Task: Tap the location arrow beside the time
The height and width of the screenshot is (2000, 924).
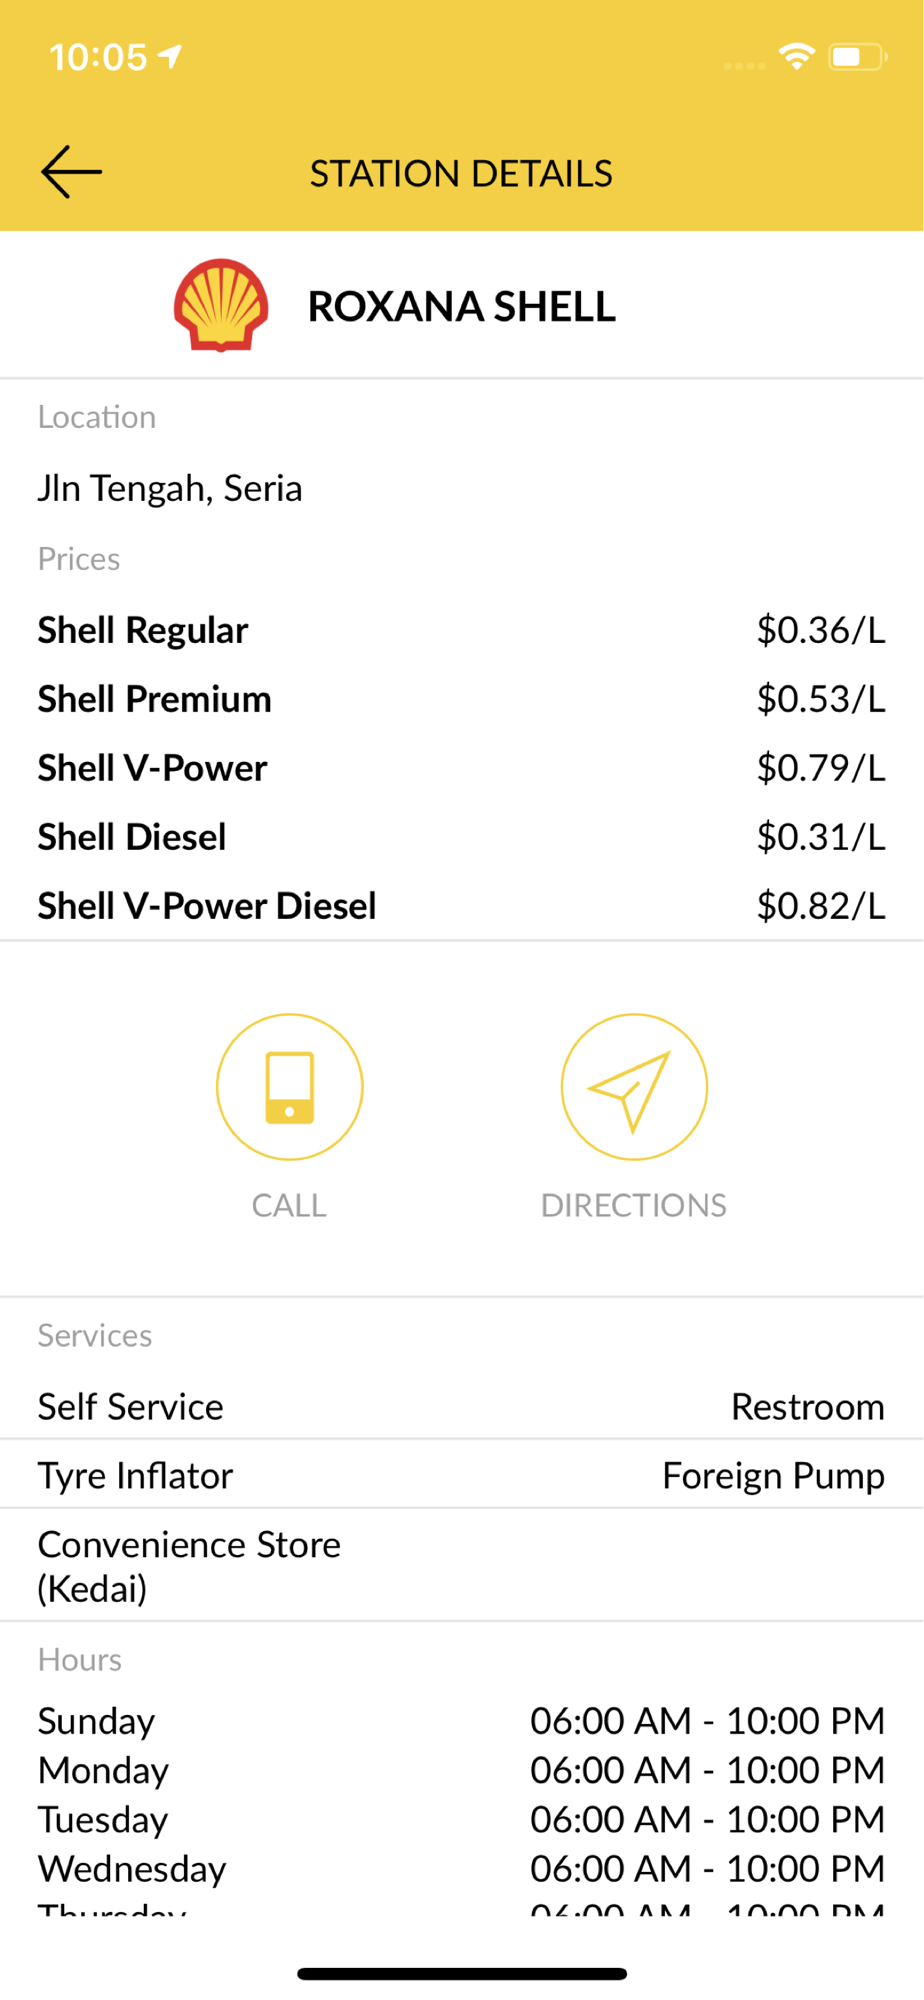Action: click(171, 56)
